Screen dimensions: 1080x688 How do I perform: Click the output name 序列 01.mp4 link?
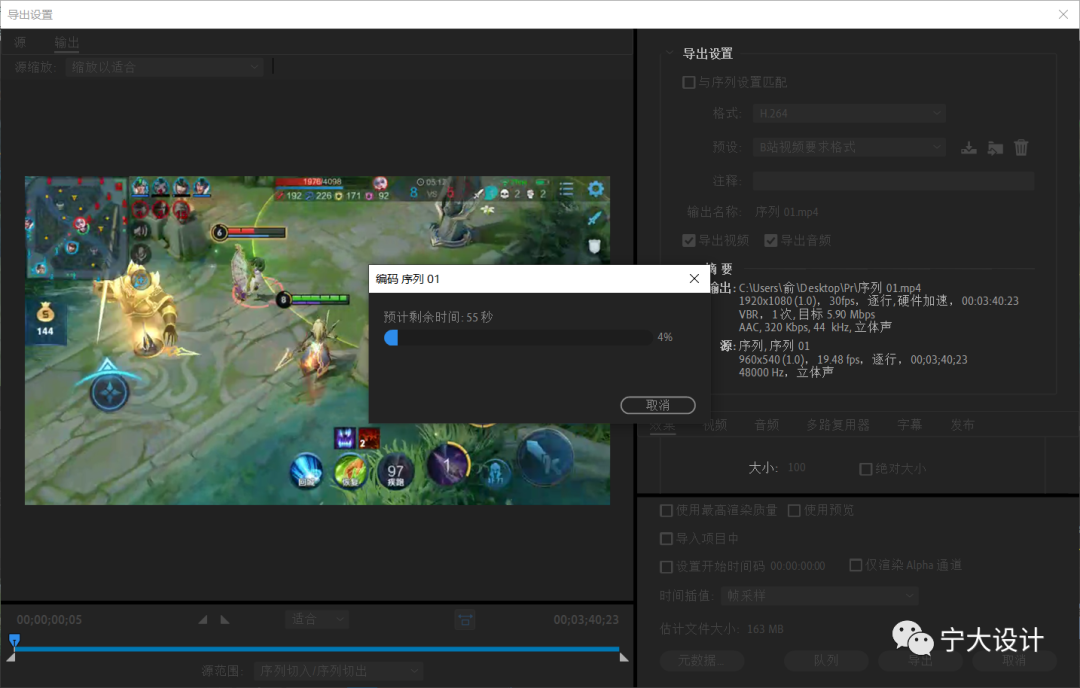tap(787, 212)
